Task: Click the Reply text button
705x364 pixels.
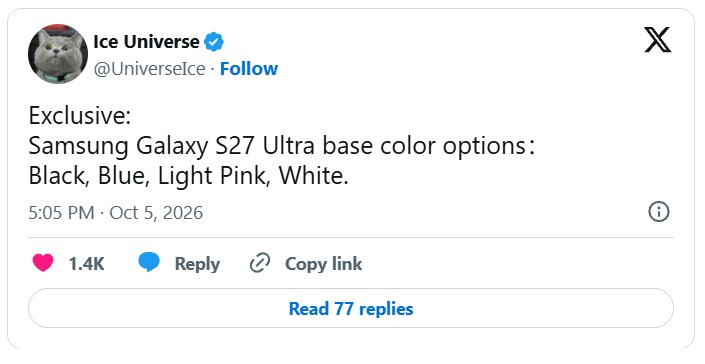Action: (x=197, y=264)
